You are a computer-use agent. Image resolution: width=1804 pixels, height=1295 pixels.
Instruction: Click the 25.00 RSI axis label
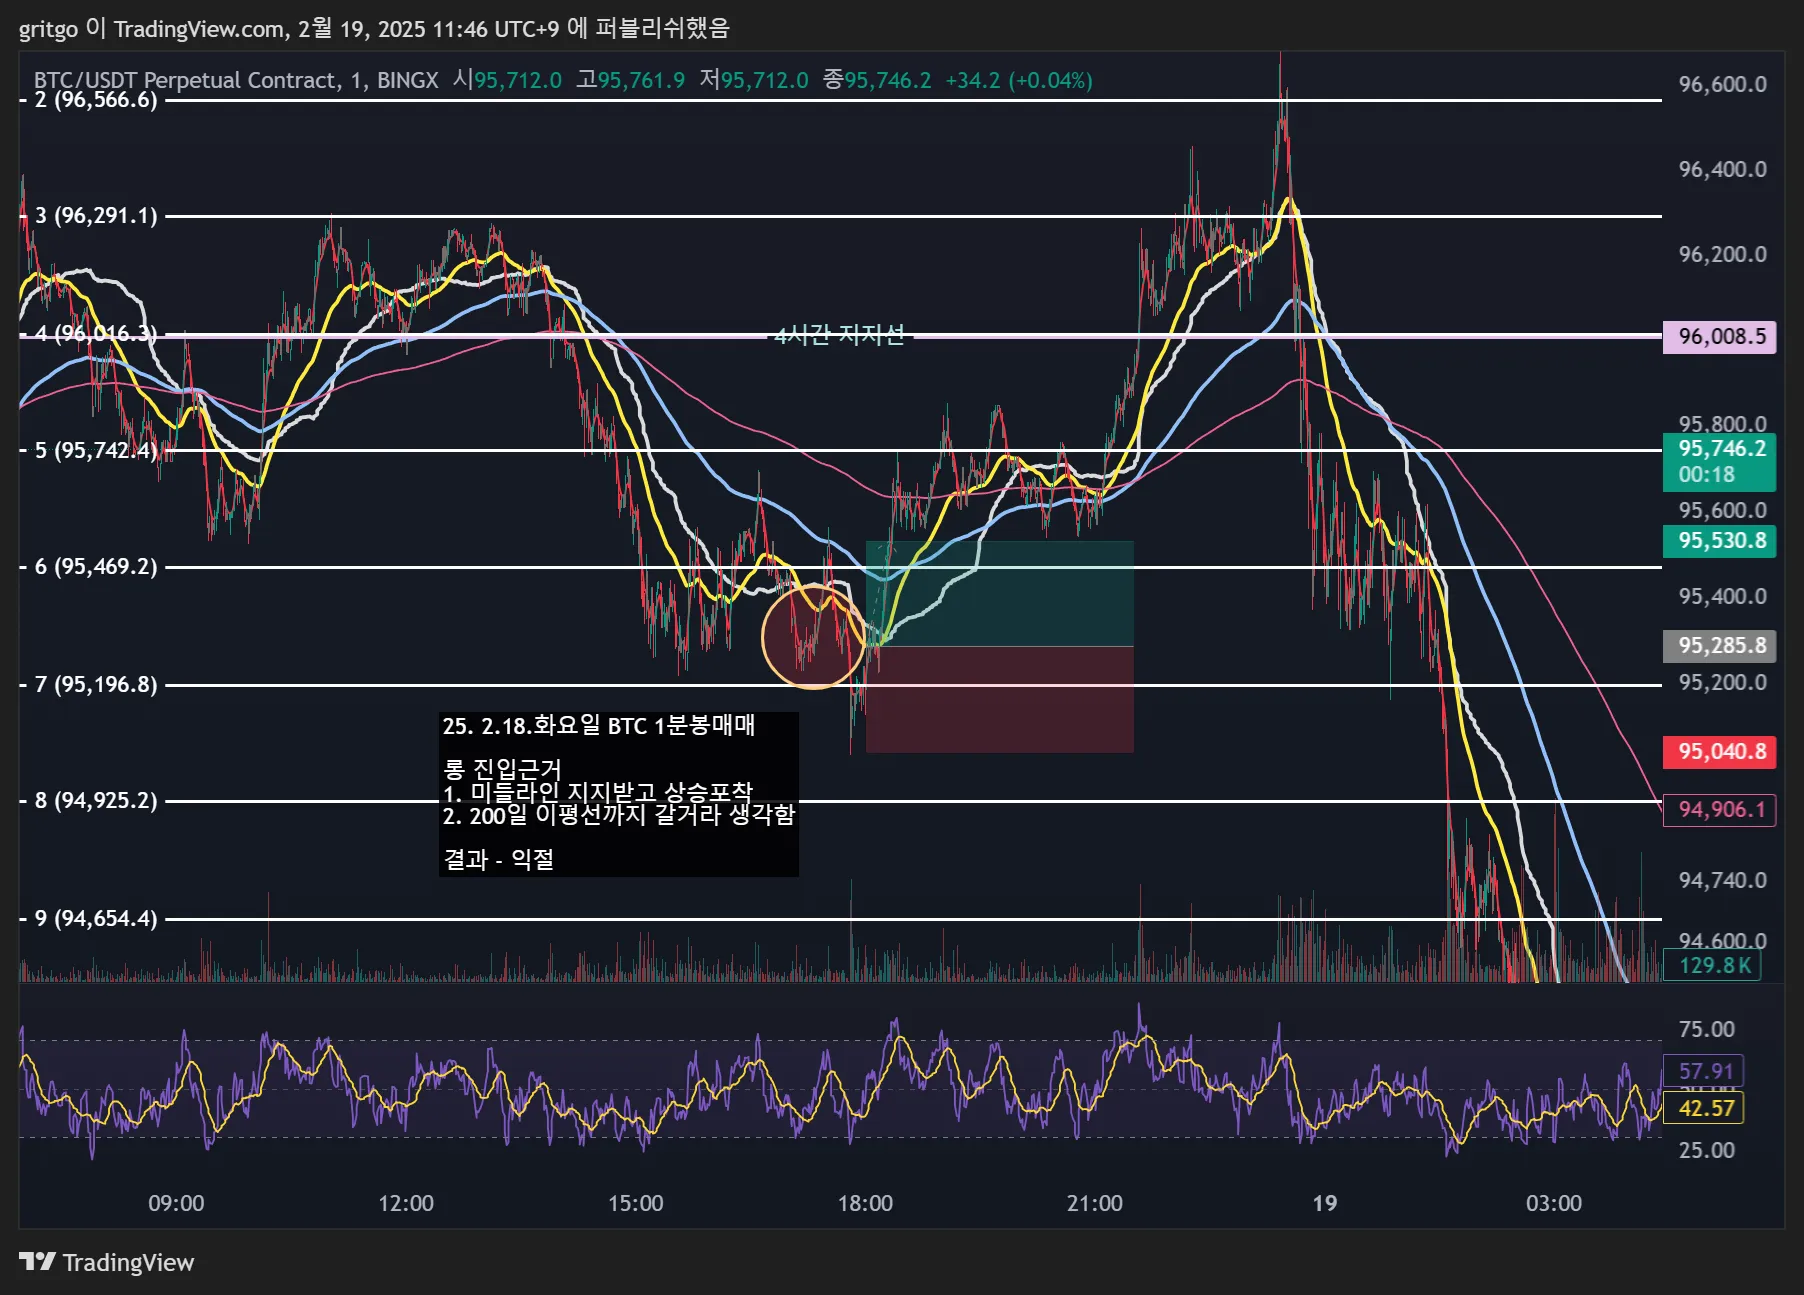(x=1706, y=1150)
